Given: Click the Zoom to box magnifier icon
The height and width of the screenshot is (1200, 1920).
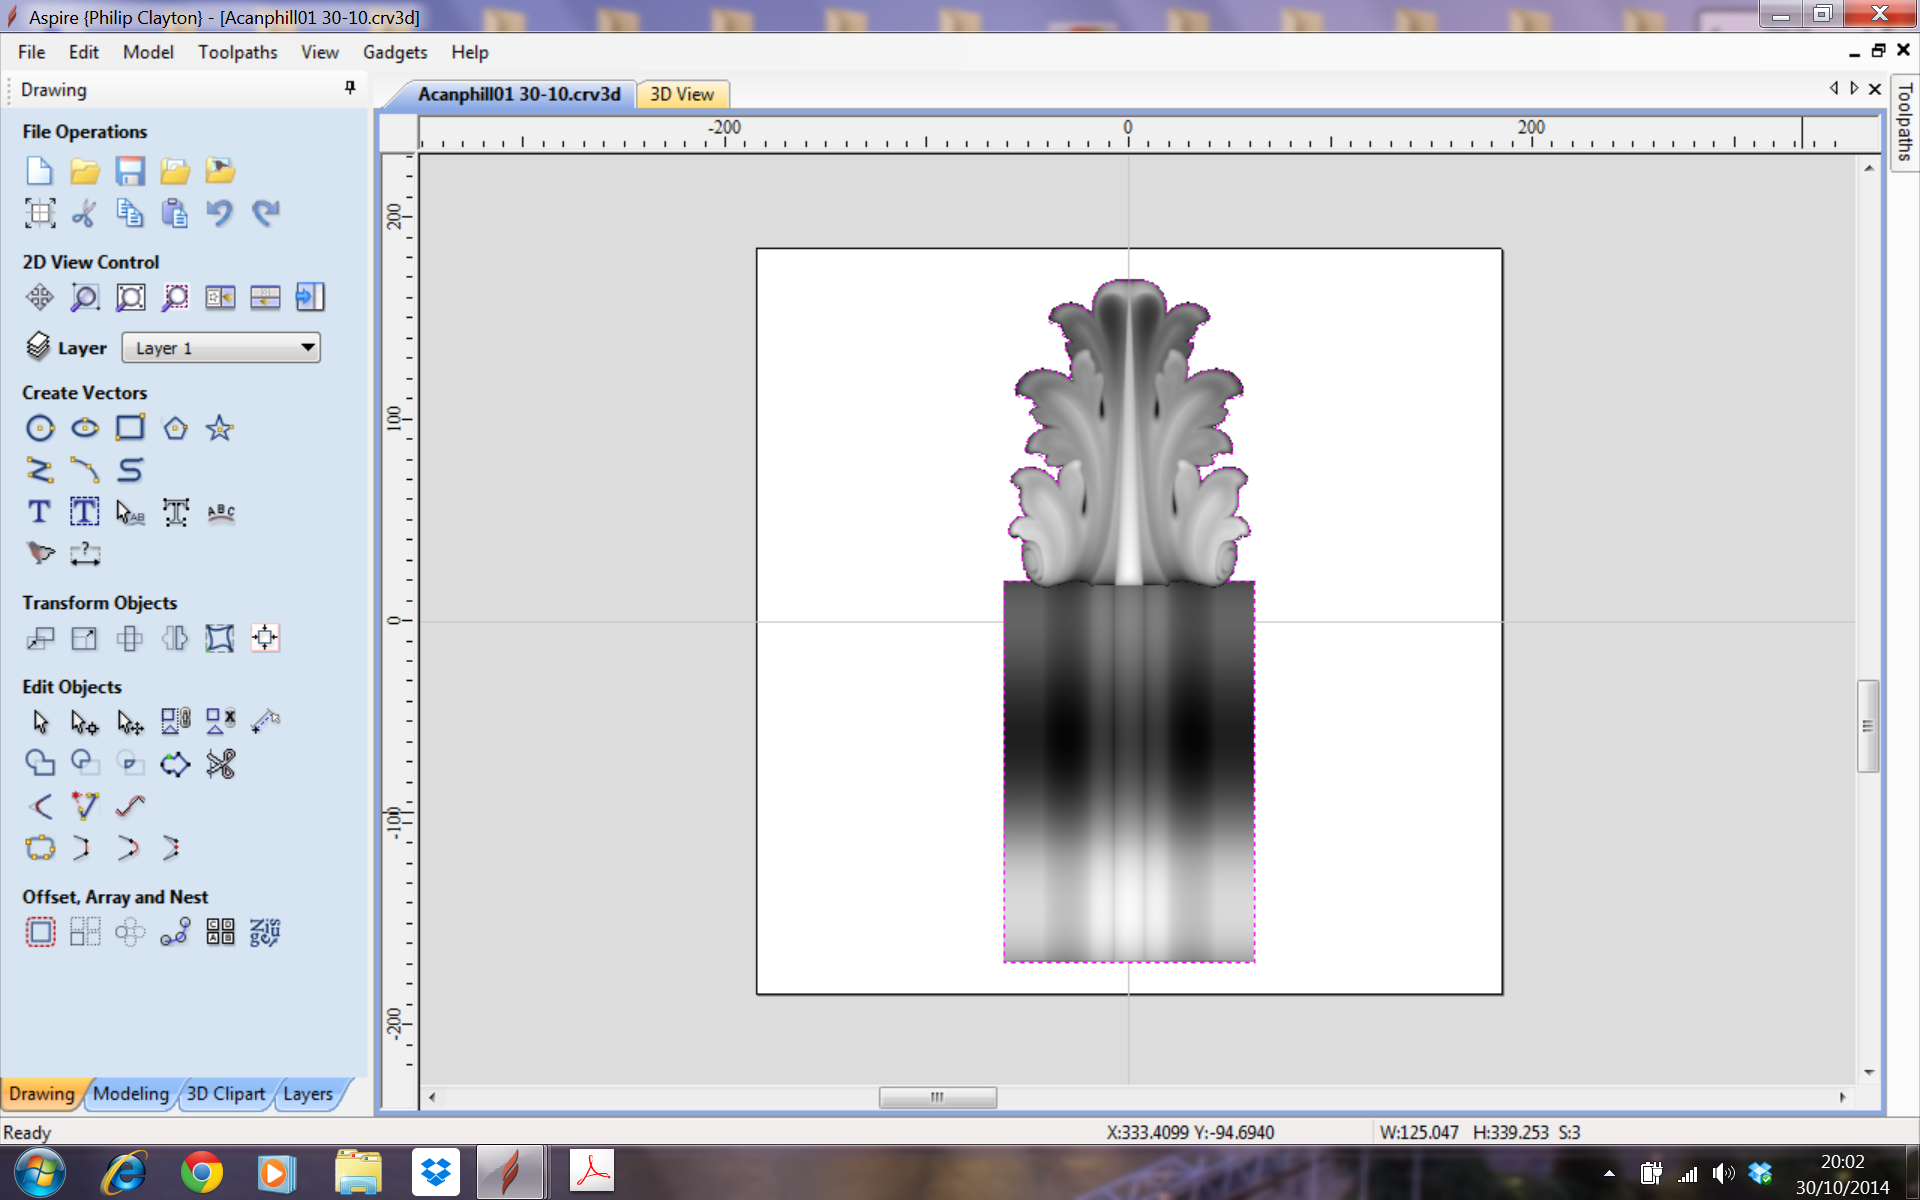Looking at the screenshot, I should click(x=85, y=298).
